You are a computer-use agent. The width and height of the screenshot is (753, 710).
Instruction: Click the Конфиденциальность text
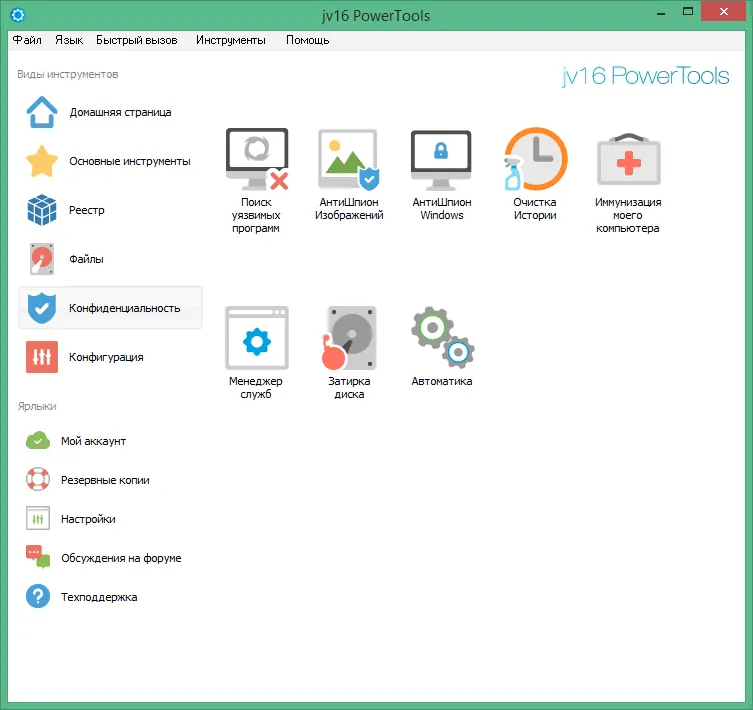click(x=124, y=308)
